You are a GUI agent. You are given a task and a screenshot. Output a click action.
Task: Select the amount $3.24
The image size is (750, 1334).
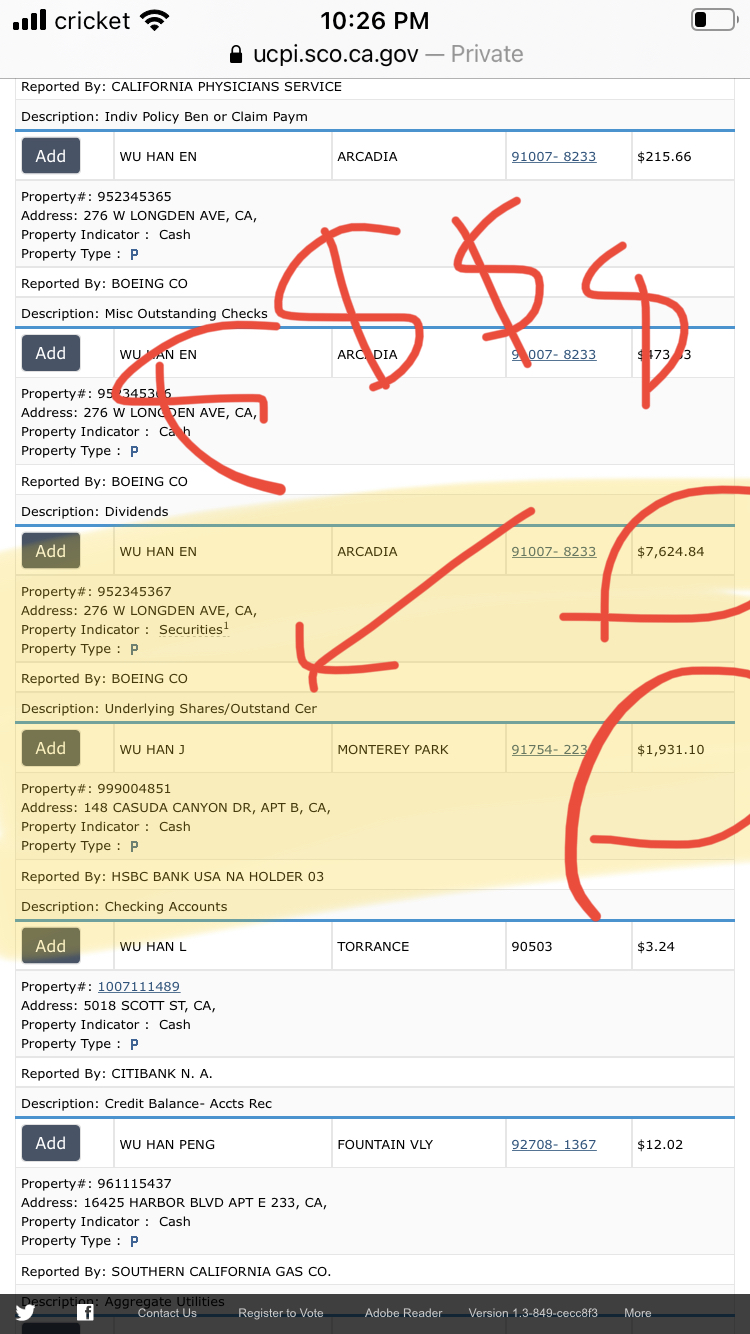pyautogui.click(x=656, y=947)
